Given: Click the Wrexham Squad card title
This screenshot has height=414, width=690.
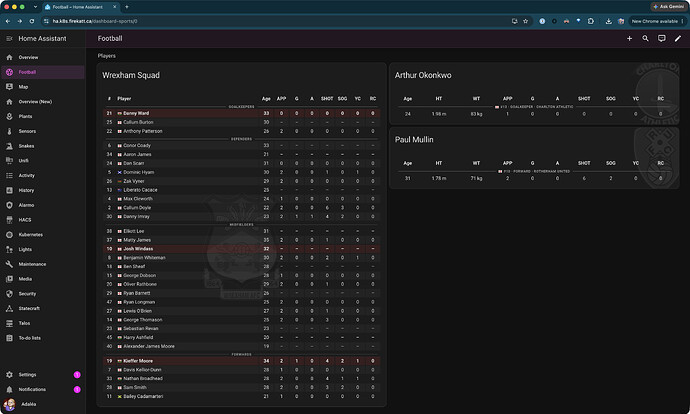Looking at the screenshot, I should pyautogui.click(x=131, y=75).
